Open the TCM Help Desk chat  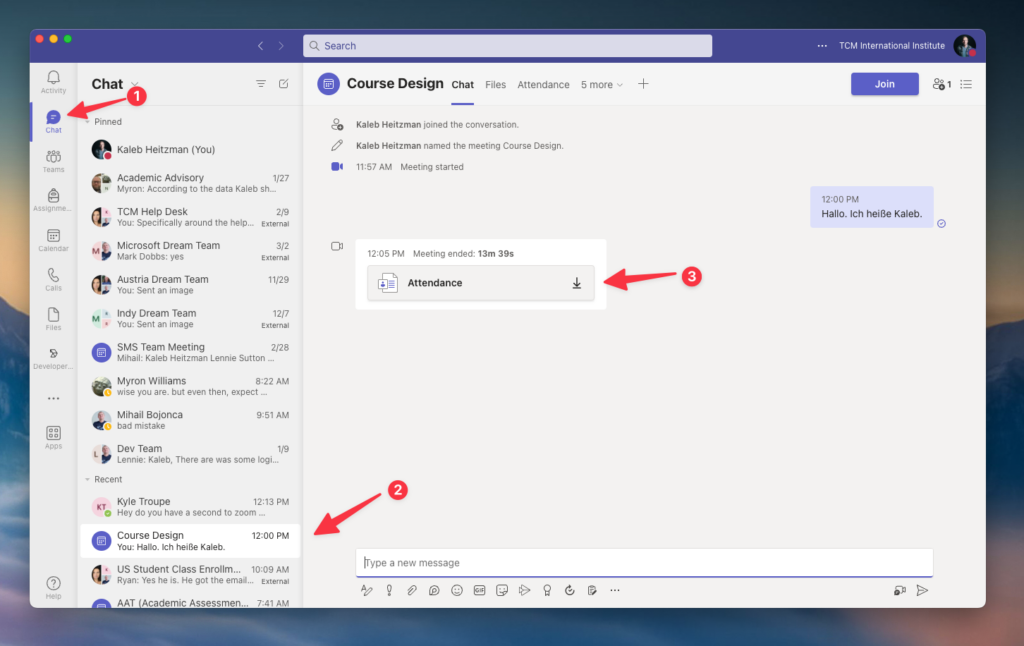coord(190,217)
